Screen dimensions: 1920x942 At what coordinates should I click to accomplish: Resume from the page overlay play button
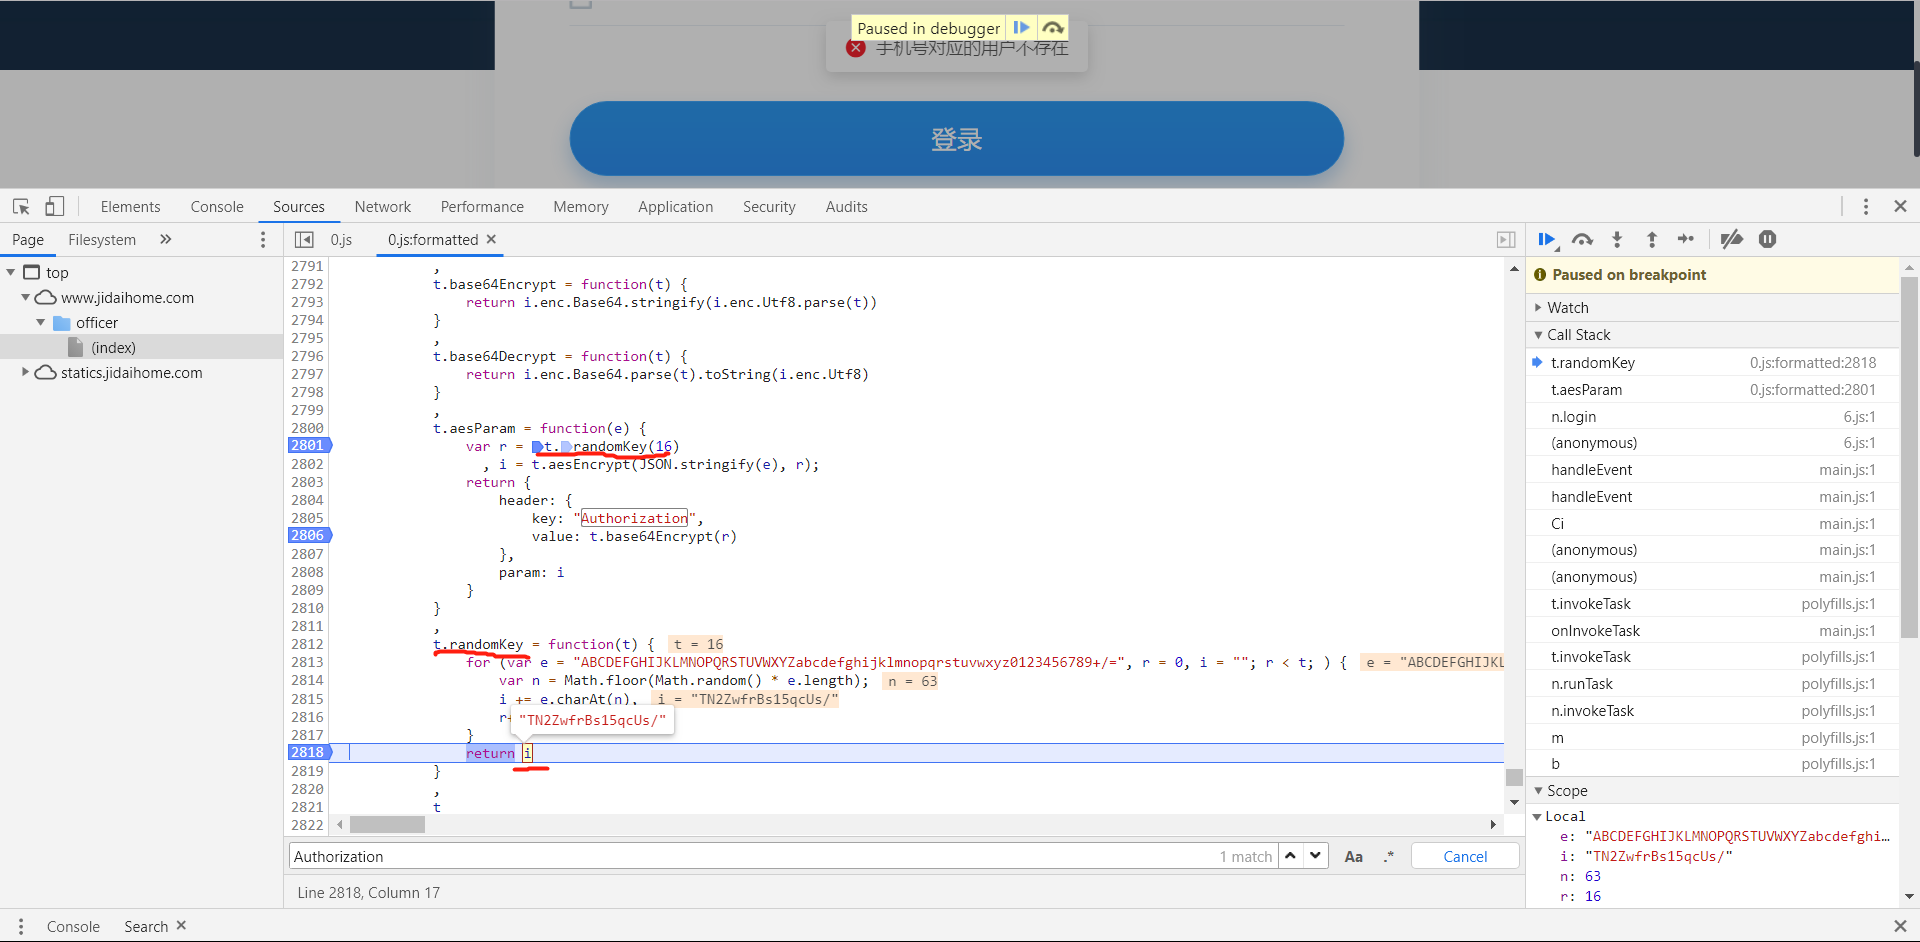1021,28
